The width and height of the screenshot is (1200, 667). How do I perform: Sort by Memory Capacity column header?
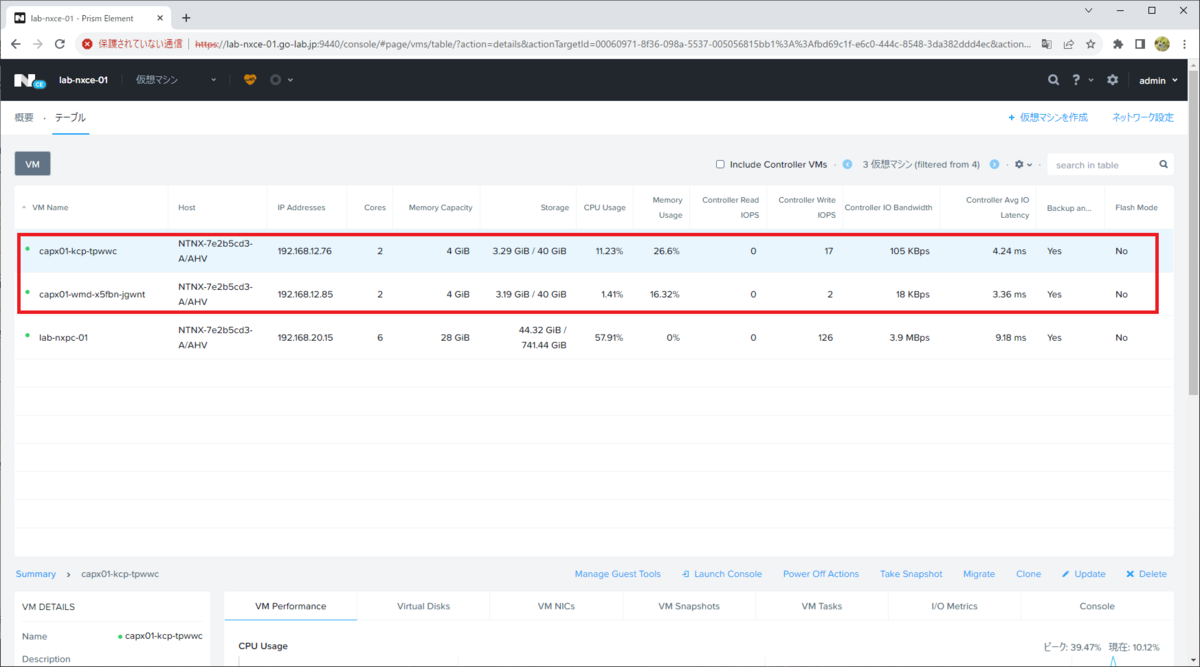[x=440, y=208]
